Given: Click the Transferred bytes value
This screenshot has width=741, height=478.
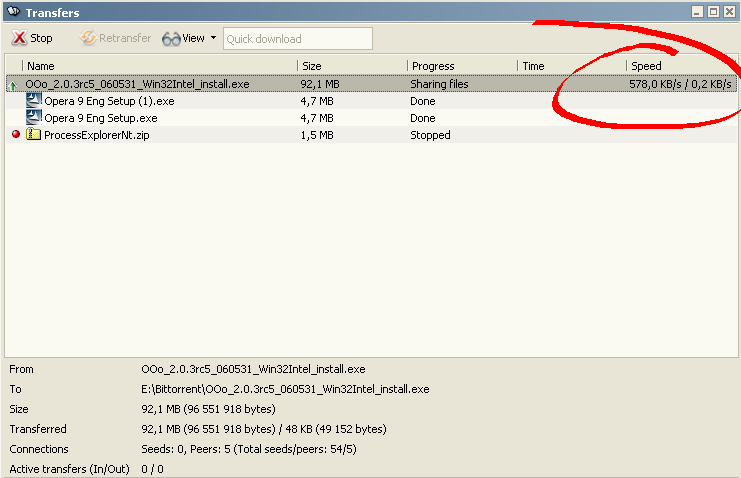Looking at the screenshot, I should (264, 429).
